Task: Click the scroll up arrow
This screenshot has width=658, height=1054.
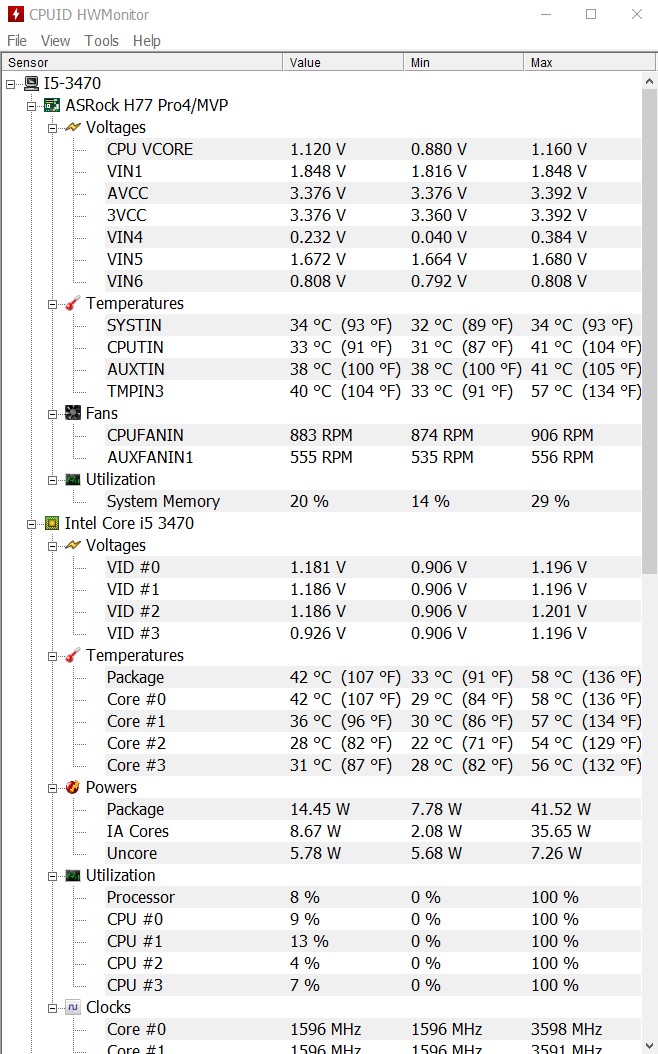Action: (649, 81)
